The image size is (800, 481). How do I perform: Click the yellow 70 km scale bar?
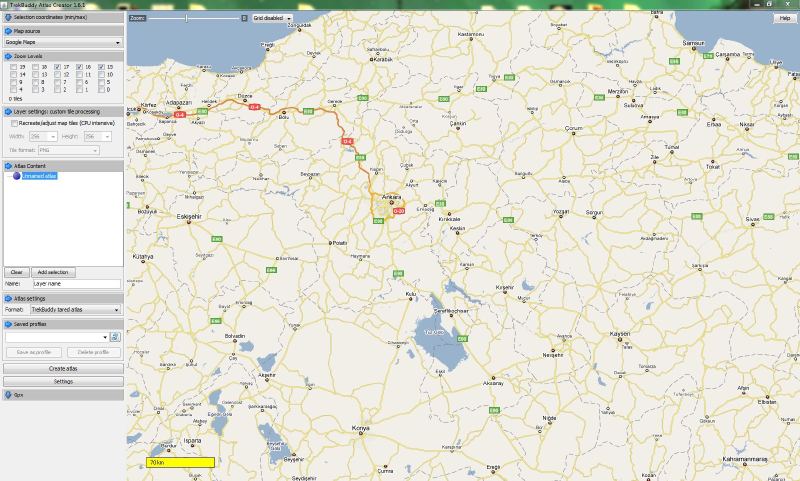(x=180, y=463)
